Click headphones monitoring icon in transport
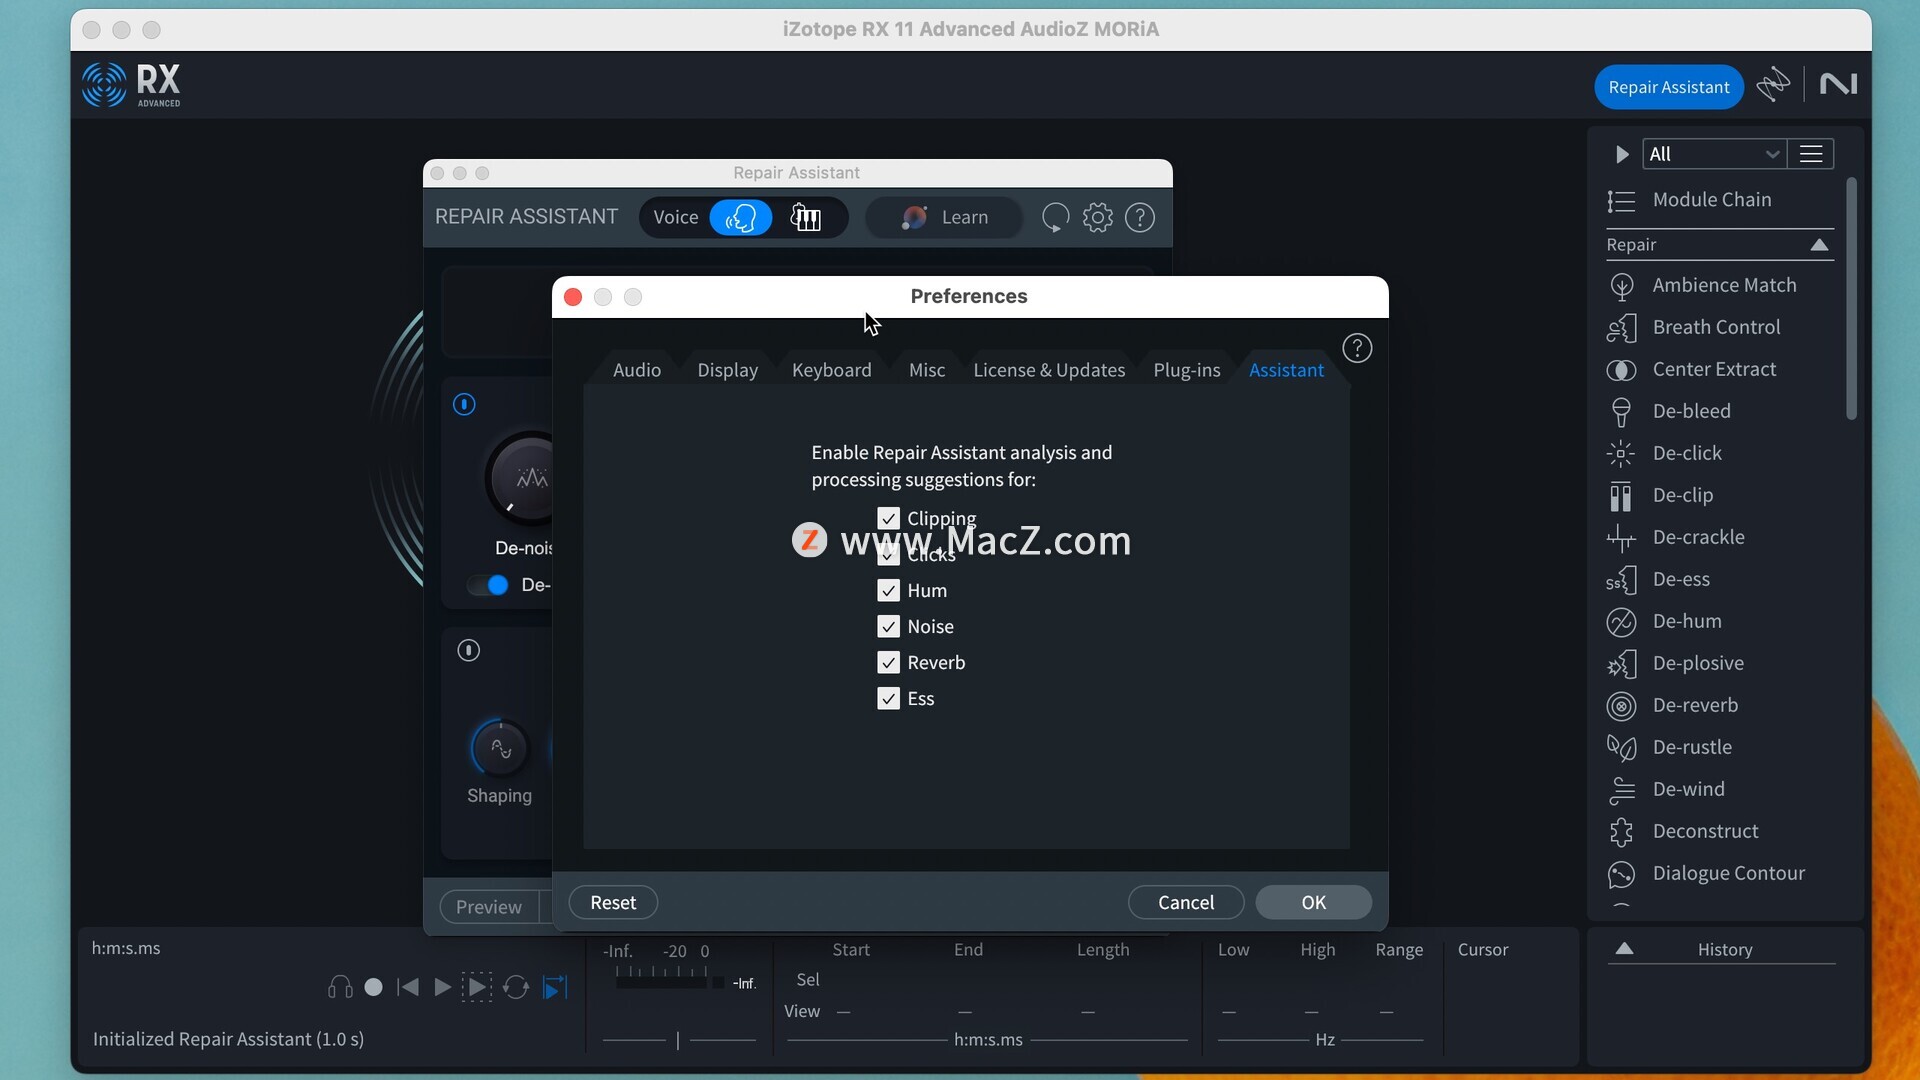 click(340, 988)
